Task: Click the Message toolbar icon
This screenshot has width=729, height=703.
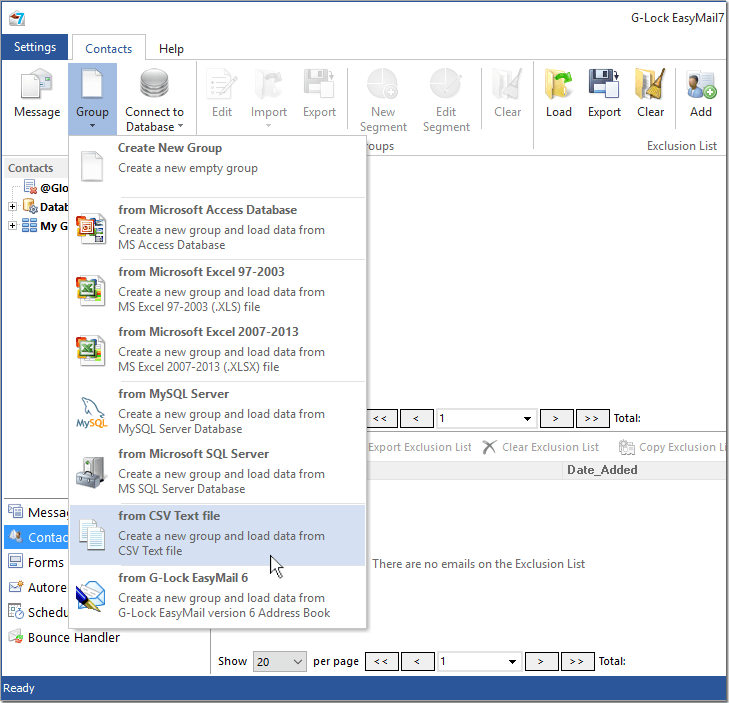Action: 37,94
